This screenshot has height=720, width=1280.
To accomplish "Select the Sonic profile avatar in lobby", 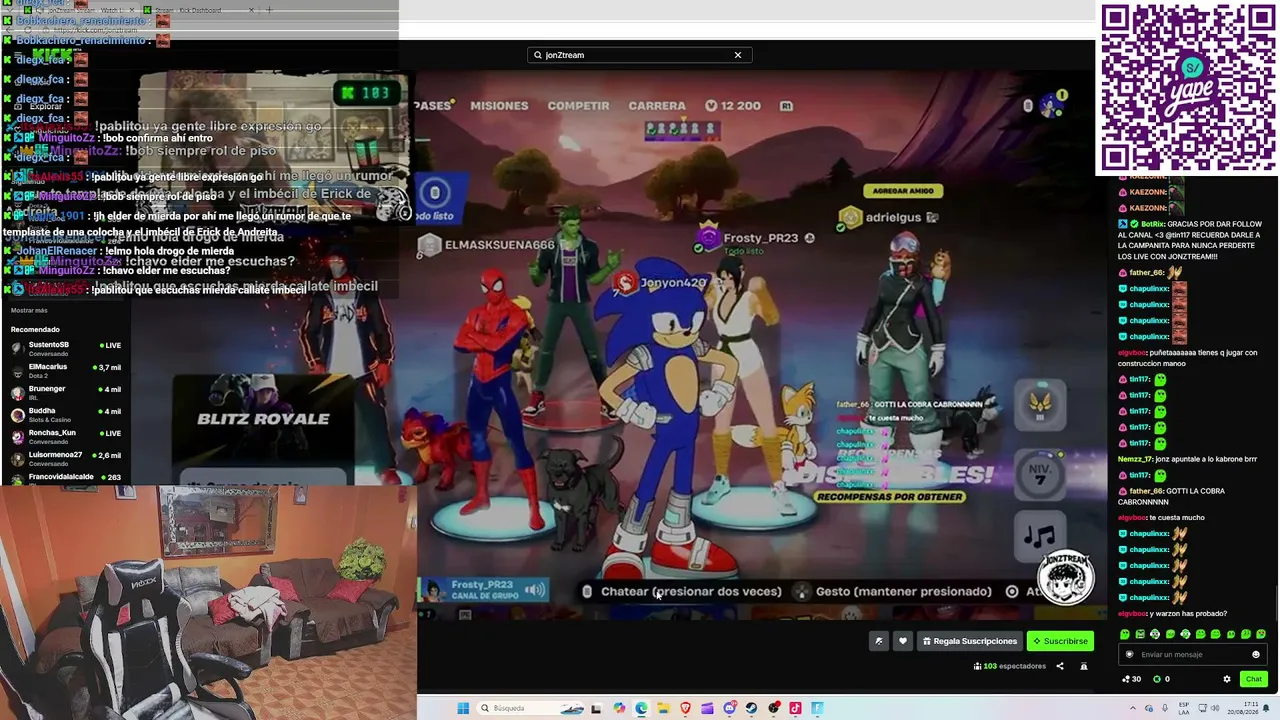I will [x=1050, y=105].
